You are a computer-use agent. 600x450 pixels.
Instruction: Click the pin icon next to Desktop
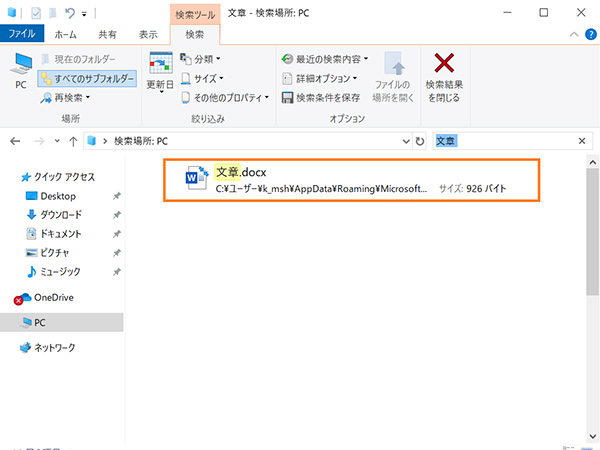click(x=117, y=196)
